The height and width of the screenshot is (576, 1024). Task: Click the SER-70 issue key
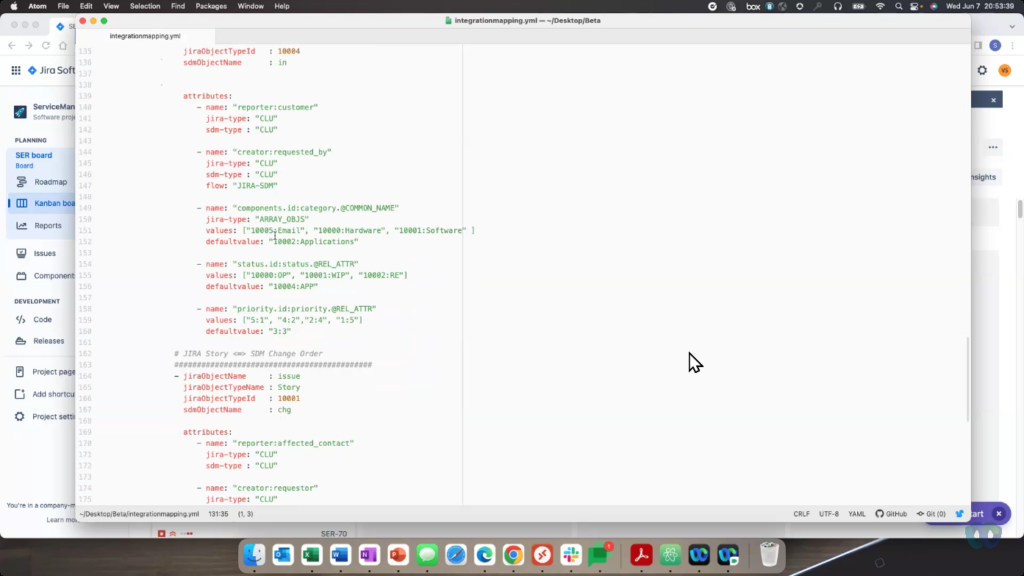tap(334, 534)
